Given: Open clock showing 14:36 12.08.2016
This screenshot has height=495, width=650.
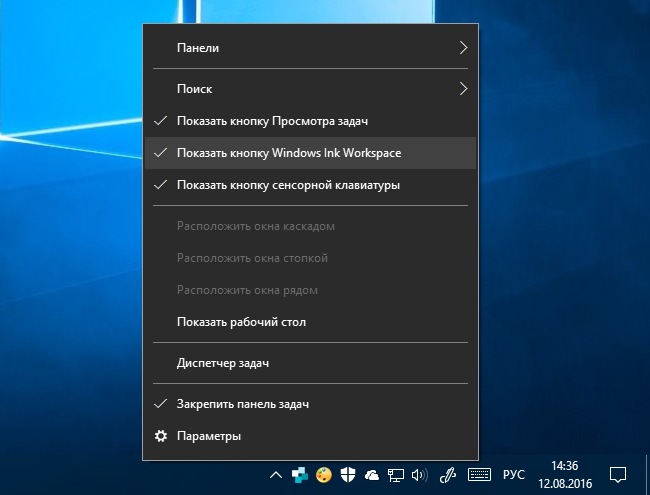Looking at the screenshot, I should coord(565,475).
